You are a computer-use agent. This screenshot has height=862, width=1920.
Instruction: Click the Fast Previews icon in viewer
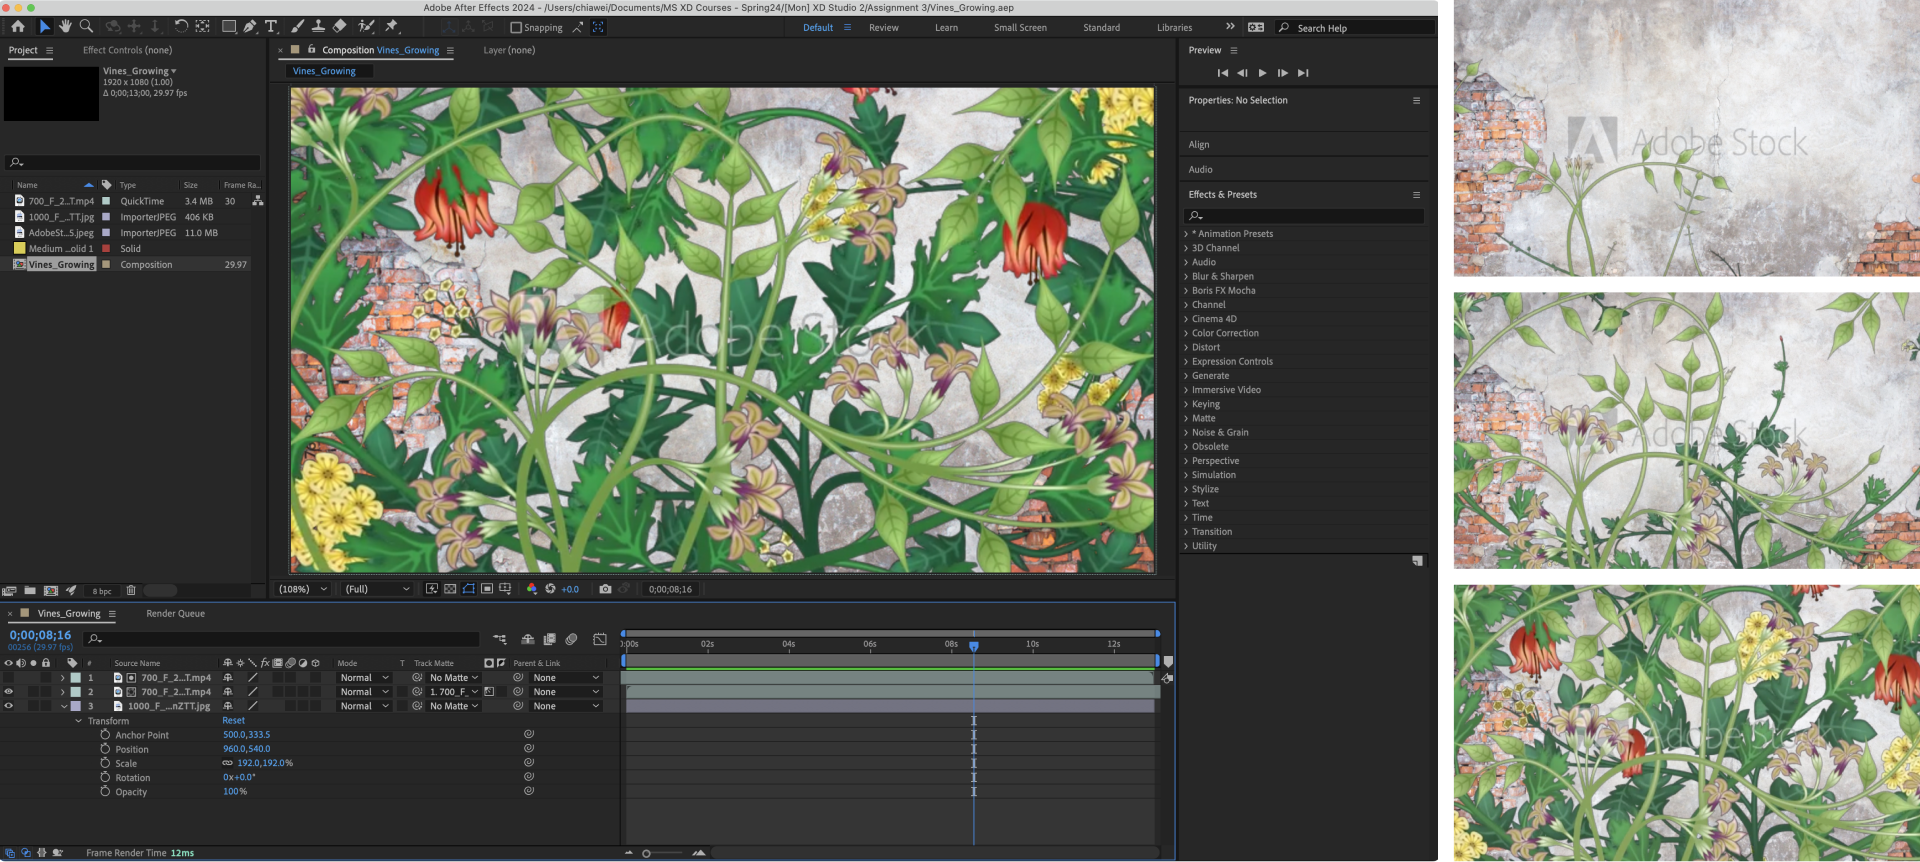pyautogui.click(x=432, y=589)
